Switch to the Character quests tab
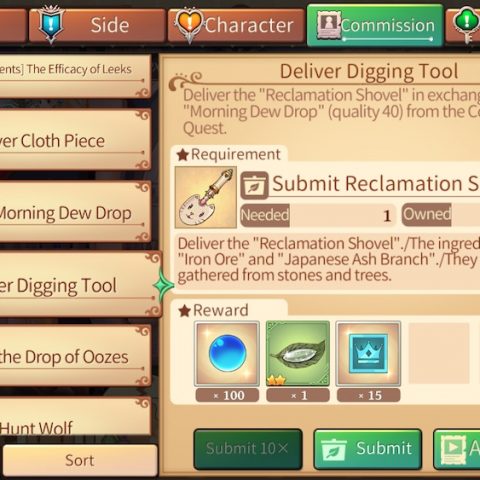Screen dimensions: 480x480 pos(236,25)
